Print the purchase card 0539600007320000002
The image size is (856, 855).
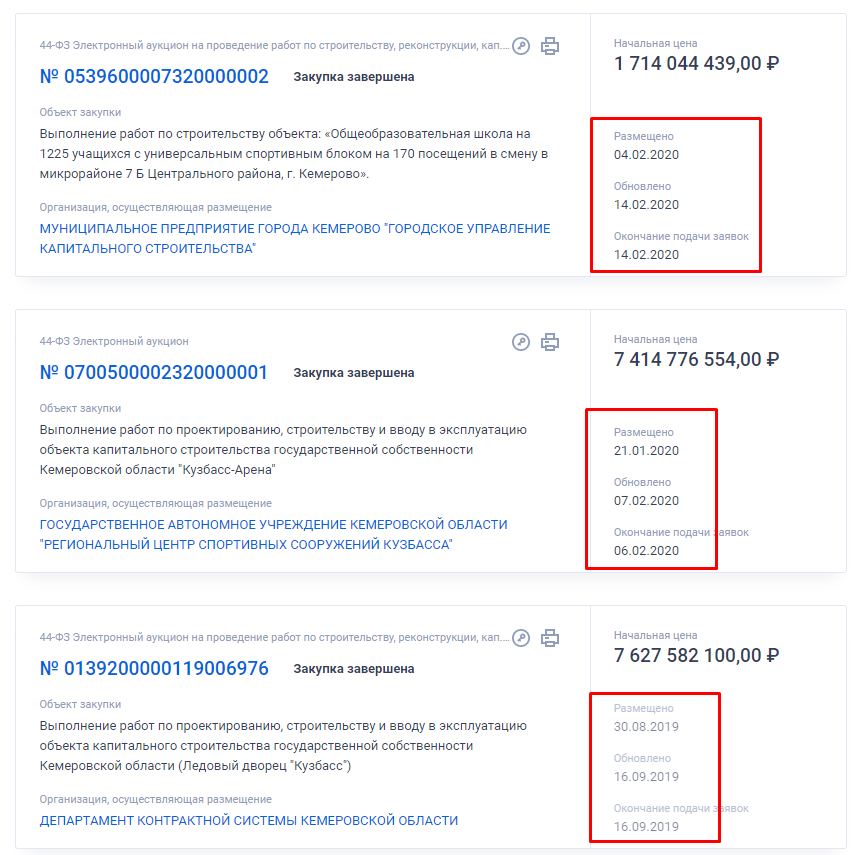coord(550,46)
